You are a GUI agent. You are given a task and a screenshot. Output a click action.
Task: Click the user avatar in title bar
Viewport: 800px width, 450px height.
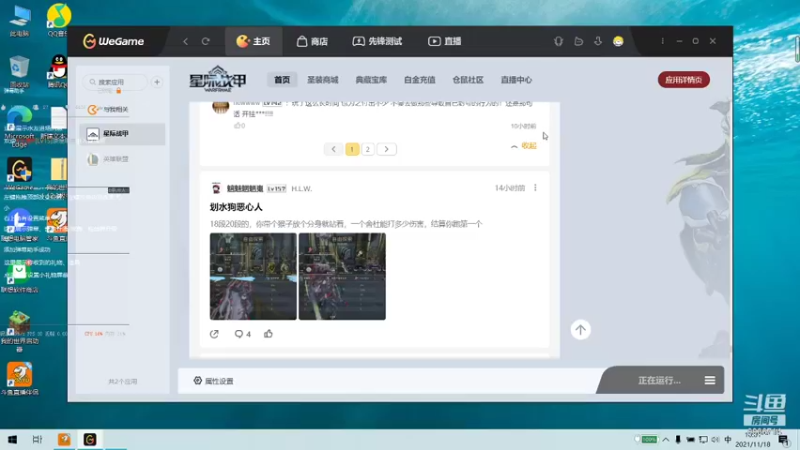tap(618, 41)
